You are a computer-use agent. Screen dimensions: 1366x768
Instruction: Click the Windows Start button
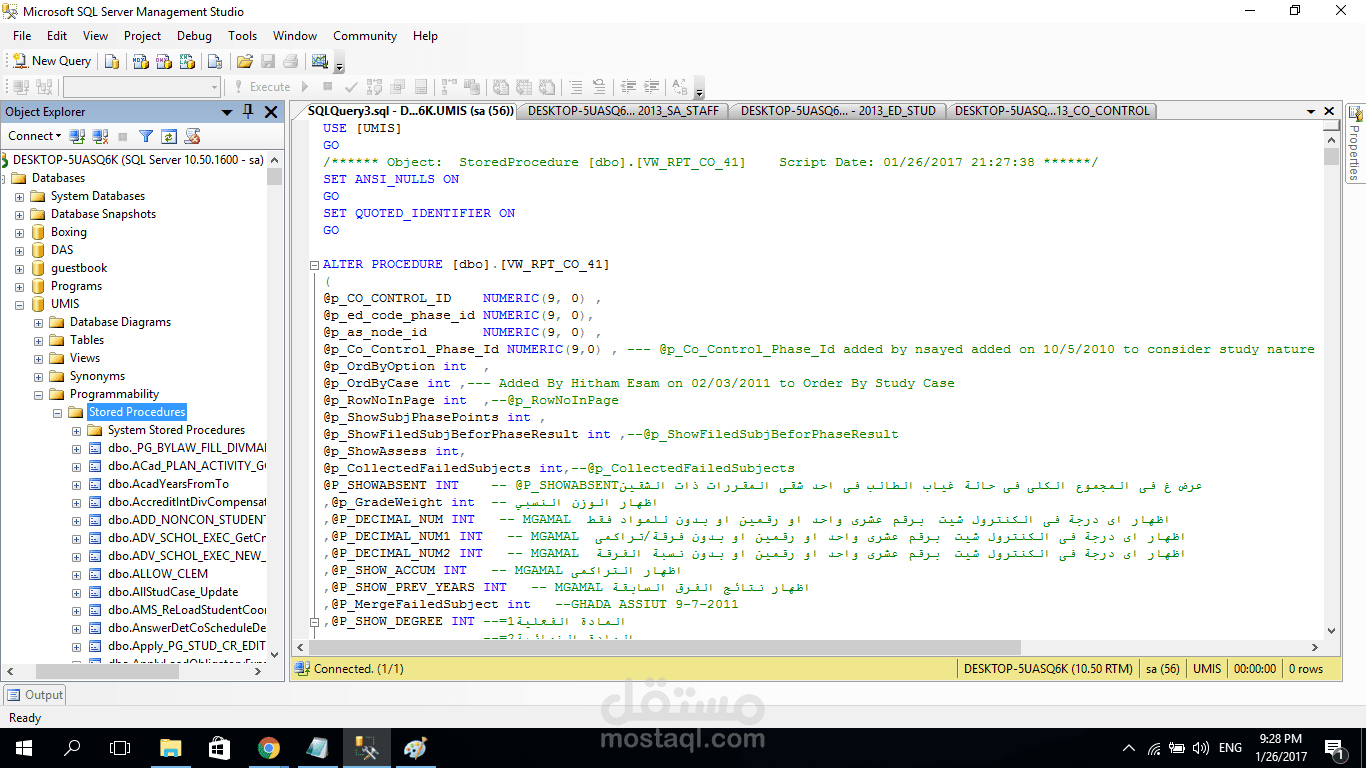[23, 748]
